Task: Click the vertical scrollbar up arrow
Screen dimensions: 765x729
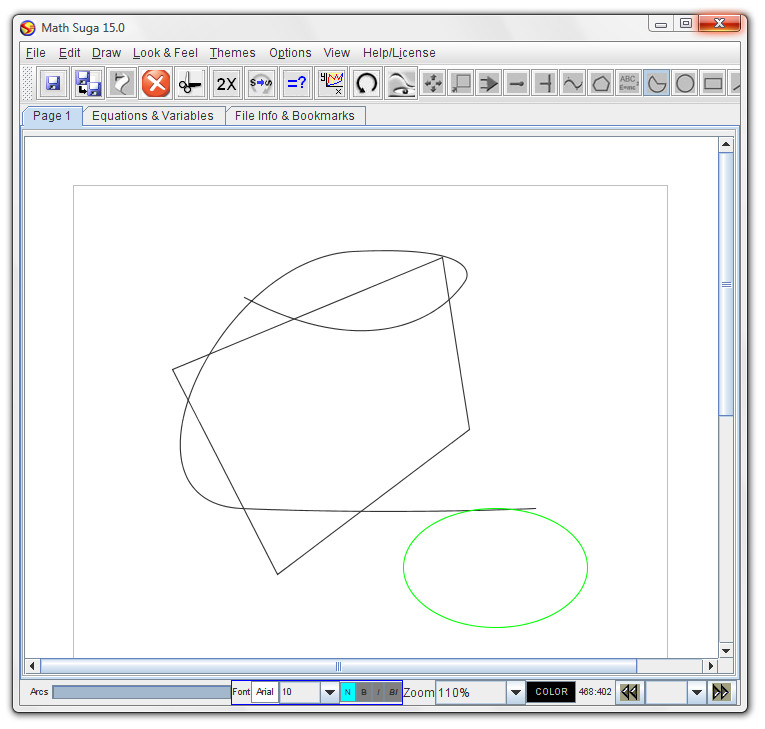Action: point(726,144)
